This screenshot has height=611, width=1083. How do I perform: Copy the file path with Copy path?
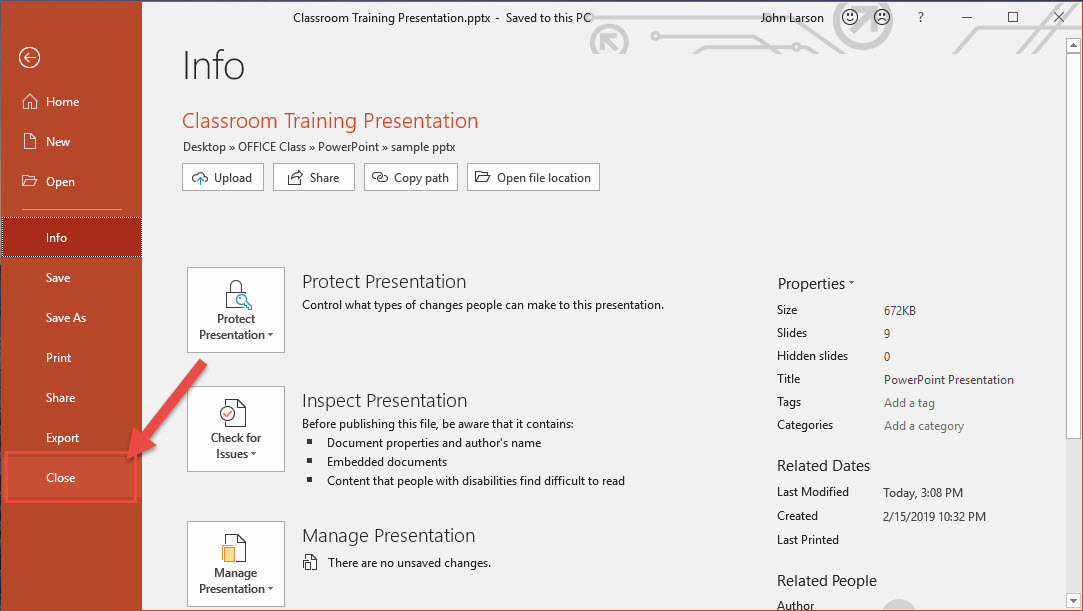point(410,178)
